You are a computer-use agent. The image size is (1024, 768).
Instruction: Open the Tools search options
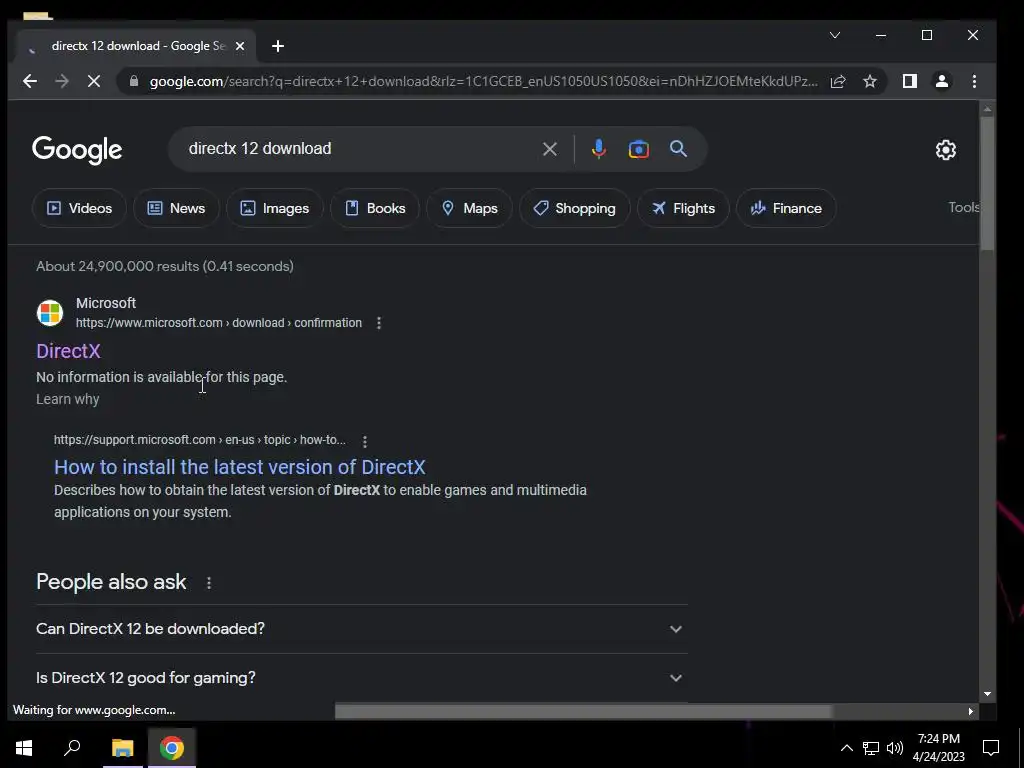coord(963,207)
